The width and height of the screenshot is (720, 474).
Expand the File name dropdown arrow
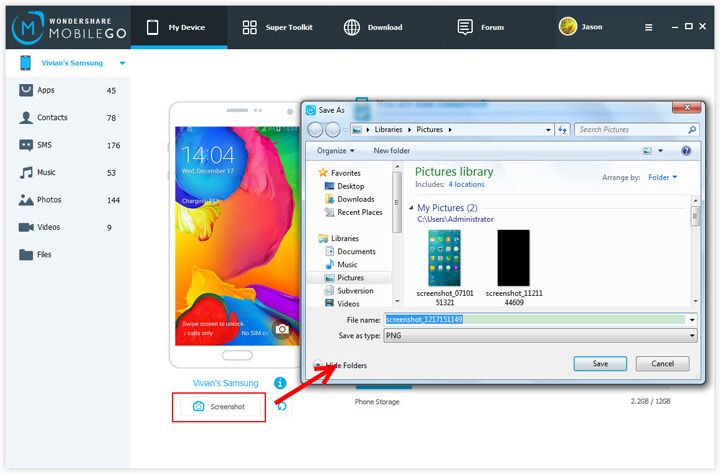click(692, 320)
